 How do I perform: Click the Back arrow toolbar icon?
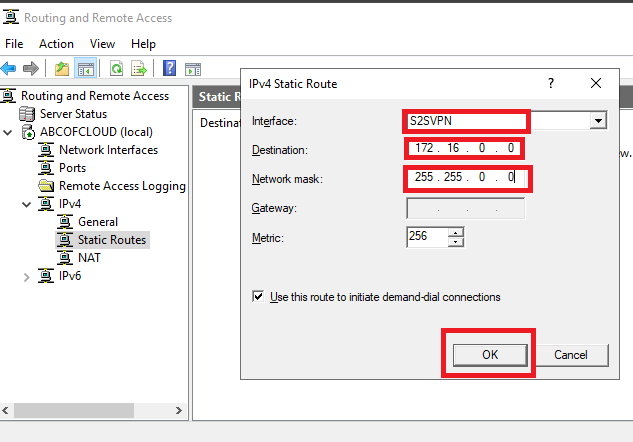pyautogui.click(x=9, y=69)
